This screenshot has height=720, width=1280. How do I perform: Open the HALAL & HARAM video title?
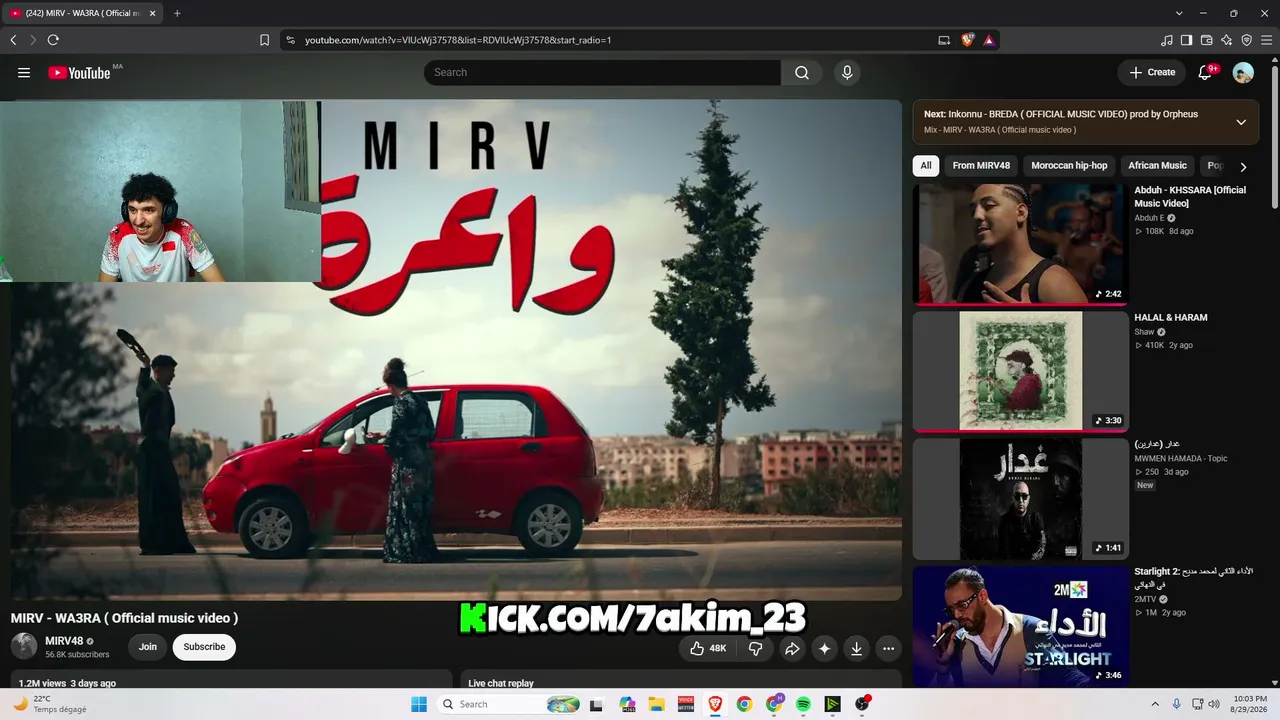pos(1171,317)
